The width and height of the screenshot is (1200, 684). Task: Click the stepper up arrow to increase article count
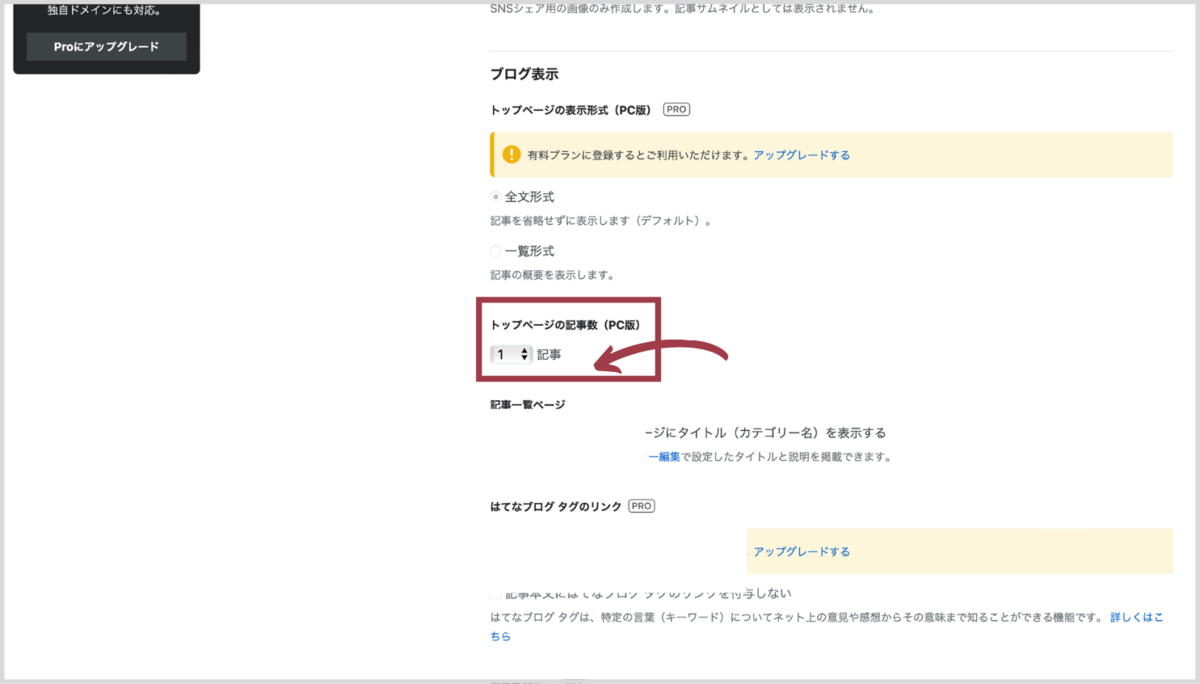[x=523, y=350]
